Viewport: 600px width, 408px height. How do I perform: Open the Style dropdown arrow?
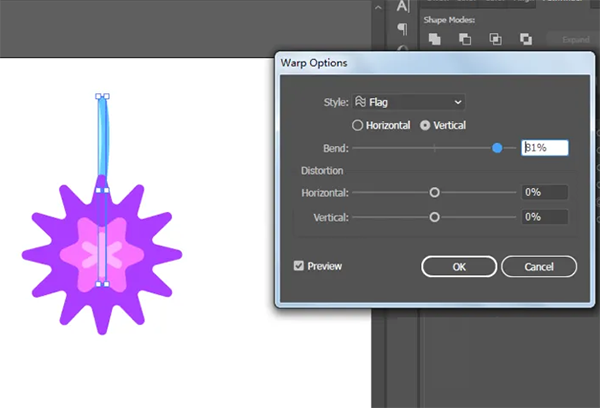(x=458, y=102)
